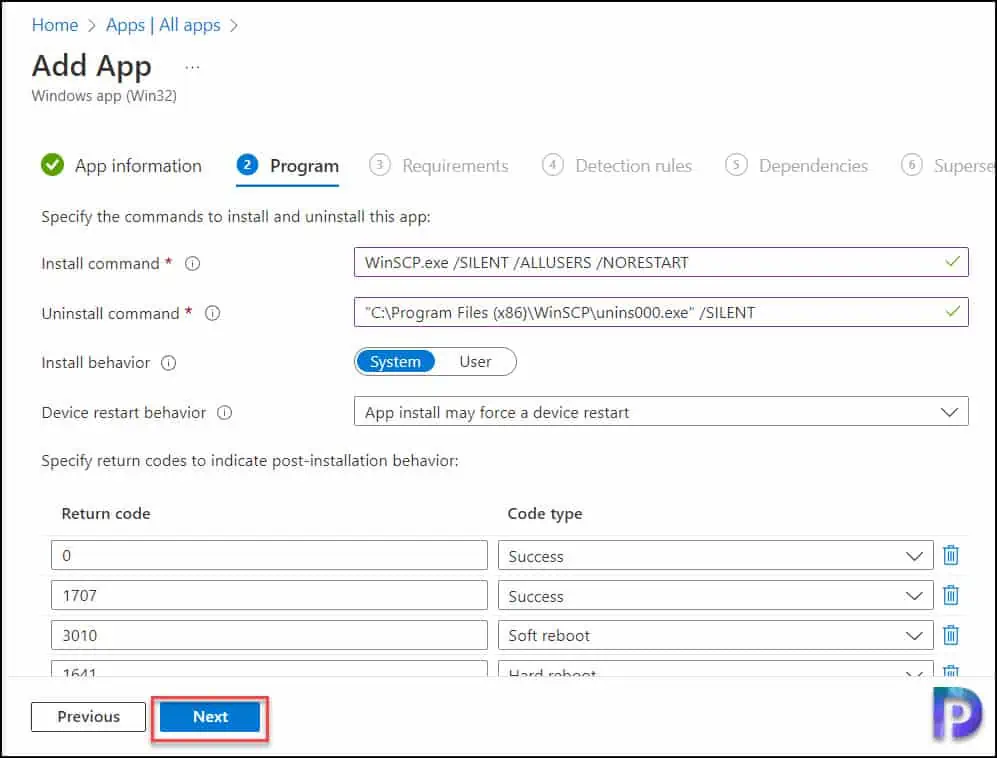Delete the return code 1707 row

pyautogui.click(x=951, y=595)
